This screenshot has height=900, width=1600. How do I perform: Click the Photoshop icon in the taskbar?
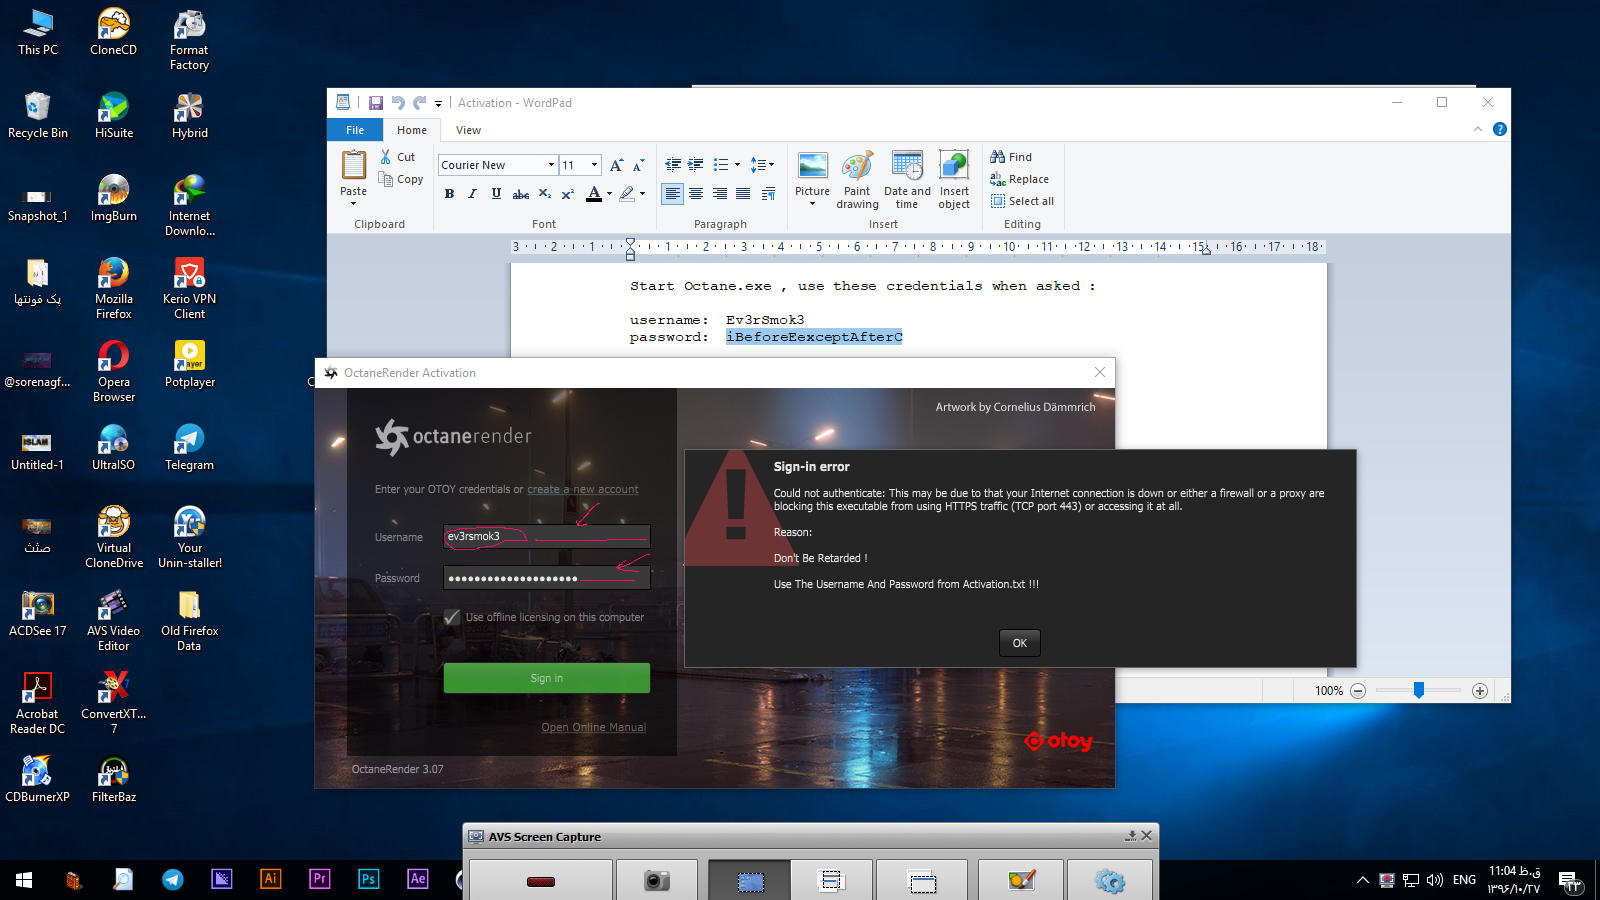[368, 879]
